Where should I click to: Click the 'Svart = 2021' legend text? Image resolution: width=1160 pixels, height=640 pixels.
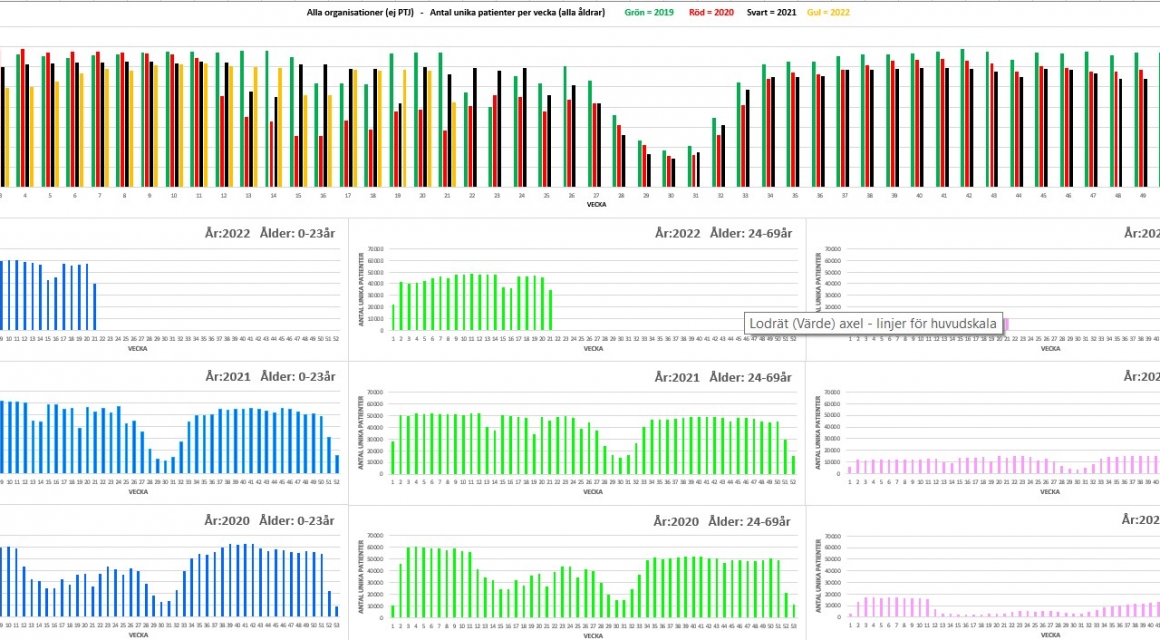(x=771, y=13)
